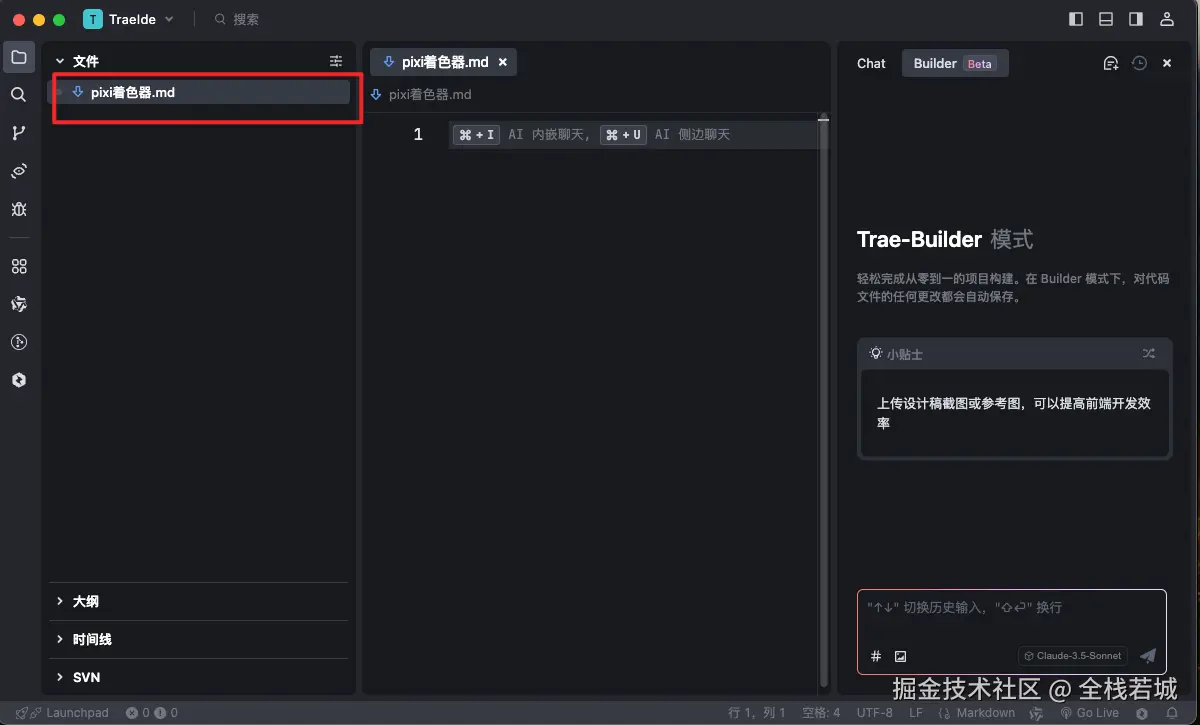Open the chat history clock icon
1200x725 pixels.
point(1139,63)
